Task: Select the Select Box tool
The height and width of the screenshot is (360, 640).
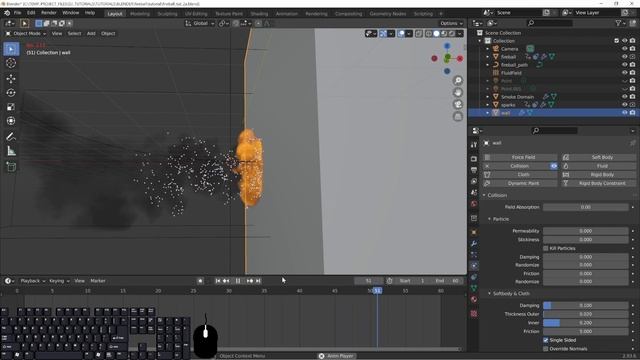Action: [x=11, y=49]
